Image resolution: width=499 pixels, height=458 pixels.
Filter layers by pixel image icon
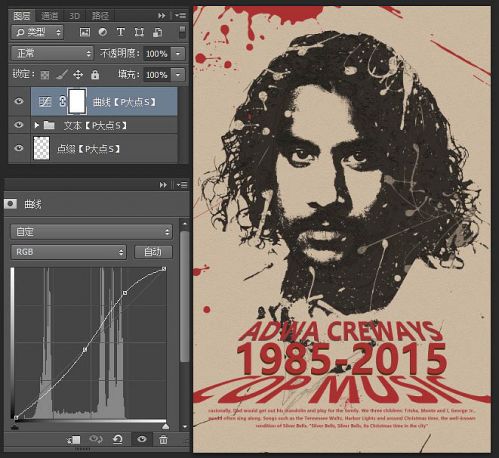click(x=85, y=32)
